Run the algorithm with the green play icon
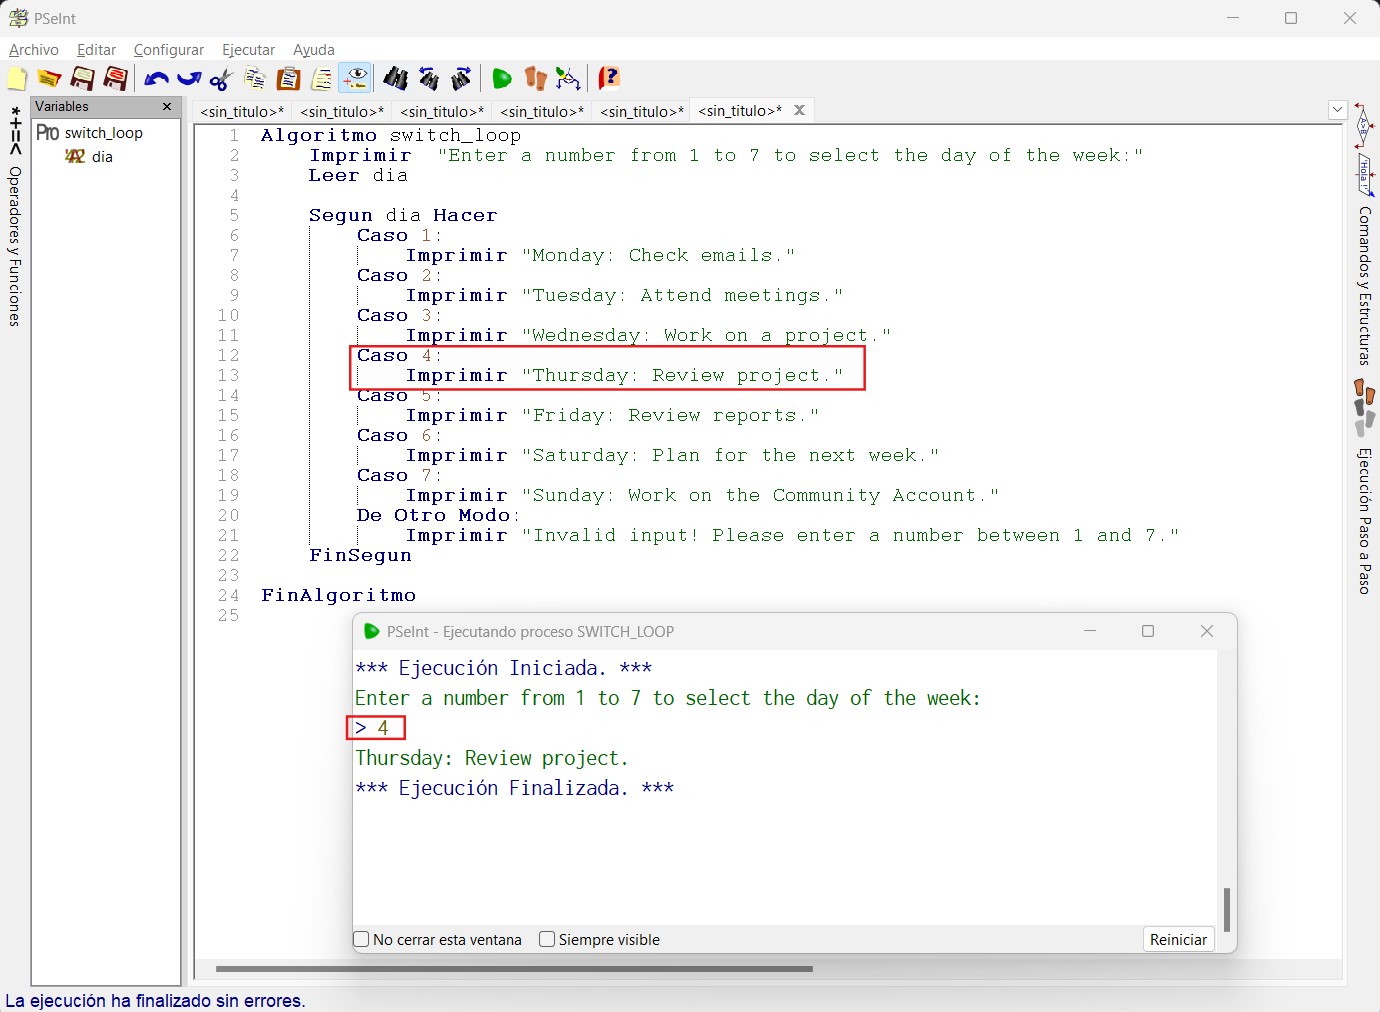The width and height of the screenshot is (1380, 1012). coord(502,78)
